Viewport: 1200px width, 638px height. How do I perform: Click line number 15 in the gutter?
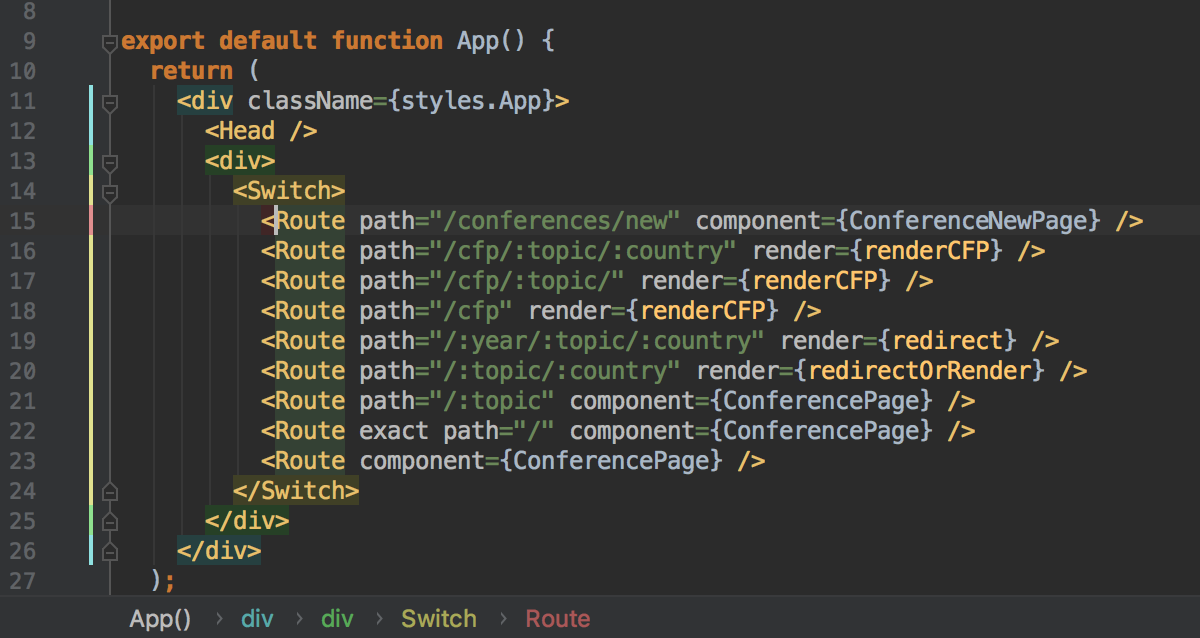[x=22, y=221]
